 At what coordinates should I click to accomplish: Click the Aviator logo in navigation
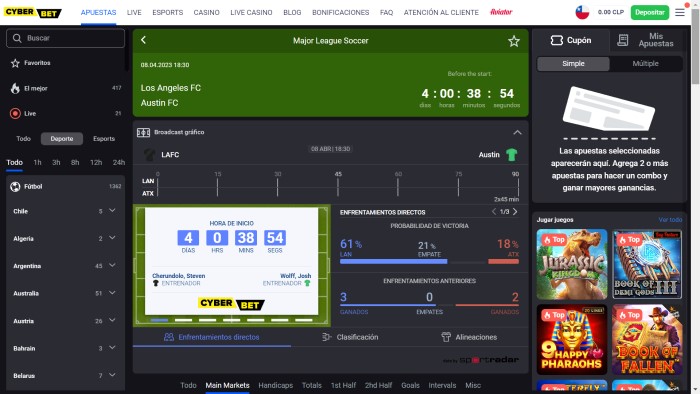click(501, 12)
